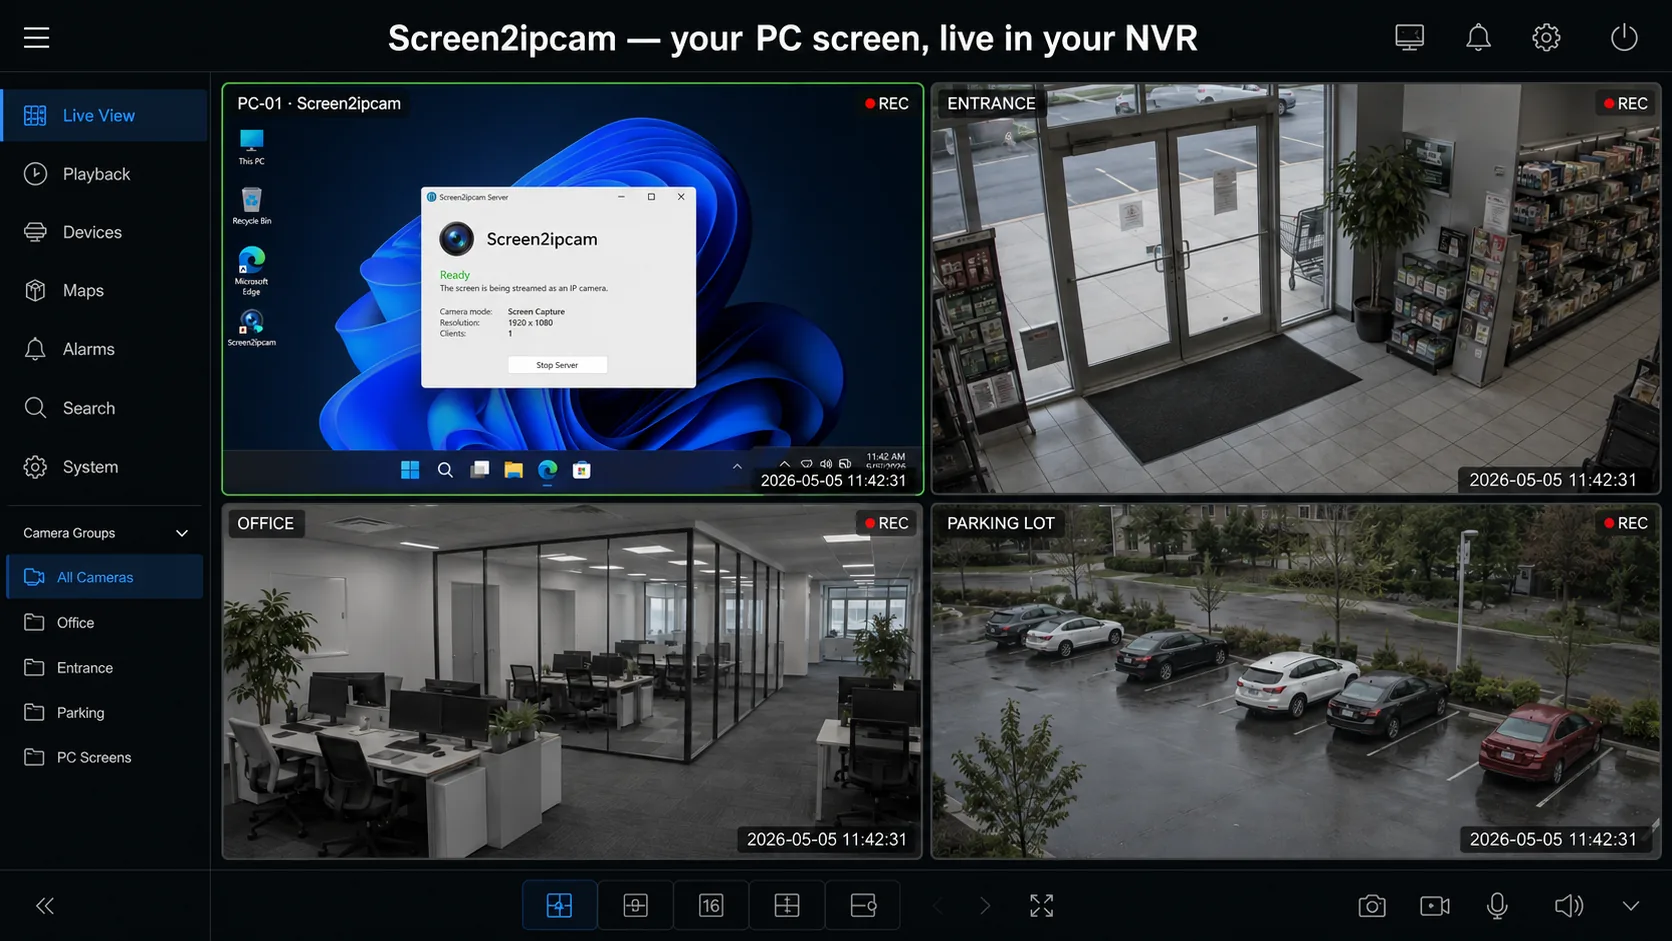Image resolution: width=1672 pixels, height=941 pixels.
Task: Click ENTRANCE timestamp 2026-05-05 11:42:31
Action: tap(1552, 480)
